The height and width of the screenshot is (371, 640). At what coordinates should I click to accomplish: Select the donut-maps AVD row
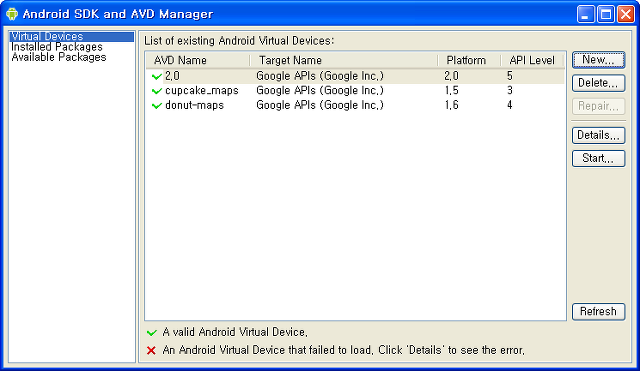355,105
